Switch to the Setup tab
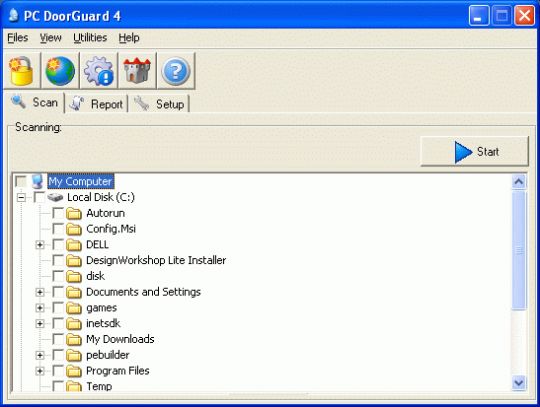540x407 pixels. (x=159, y=104)
